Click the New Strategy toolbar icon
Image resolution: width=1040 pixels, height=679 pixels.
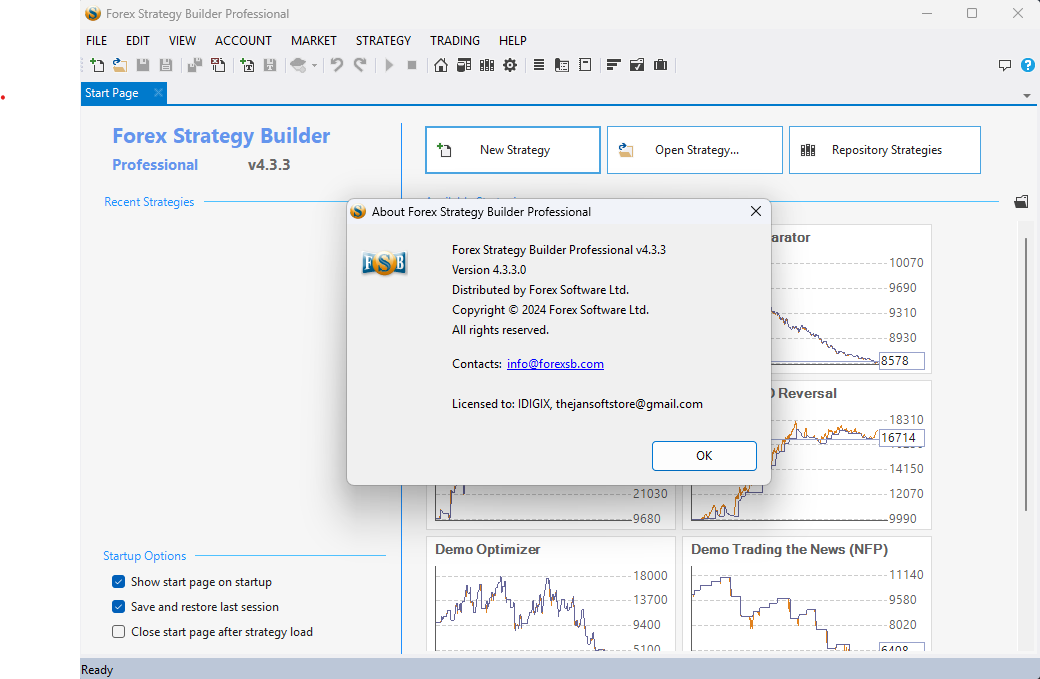coord(97,65)
